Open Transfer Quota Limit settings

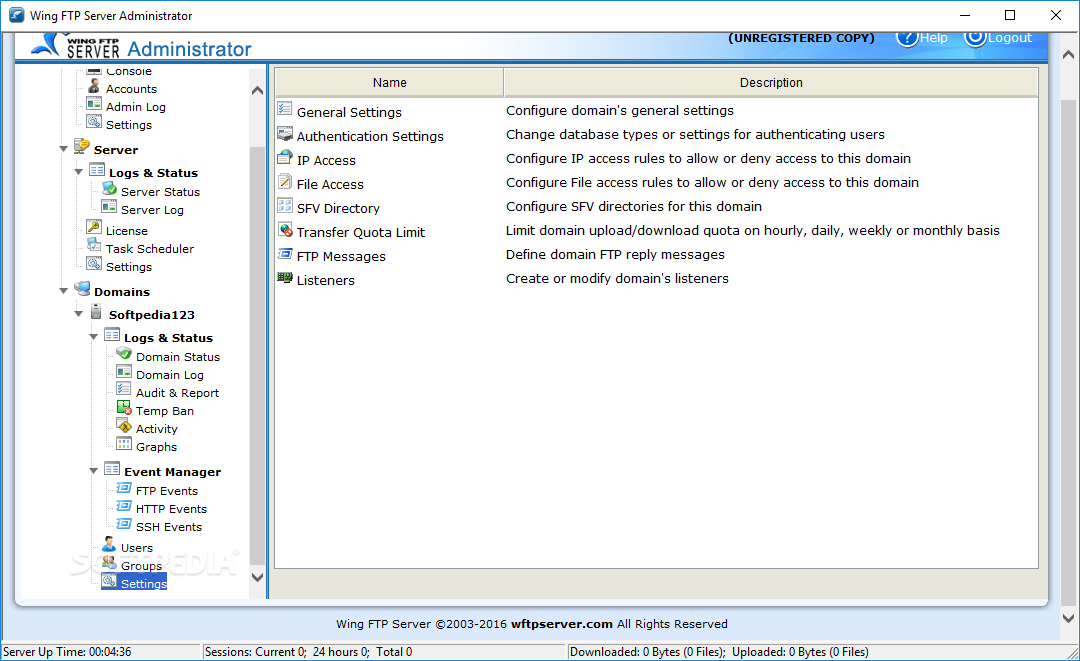pos(361,233)
